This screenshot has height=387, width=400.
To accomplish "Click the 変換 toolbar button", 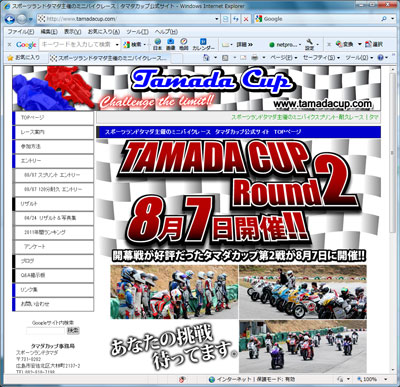I will coord(344,44).
